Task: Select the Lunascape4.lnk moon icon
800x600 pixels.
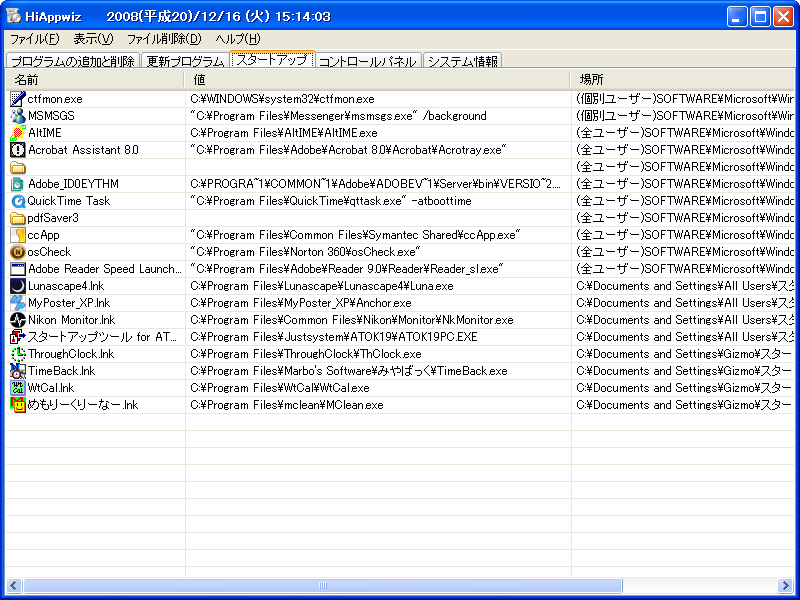Action: point(18,286)
